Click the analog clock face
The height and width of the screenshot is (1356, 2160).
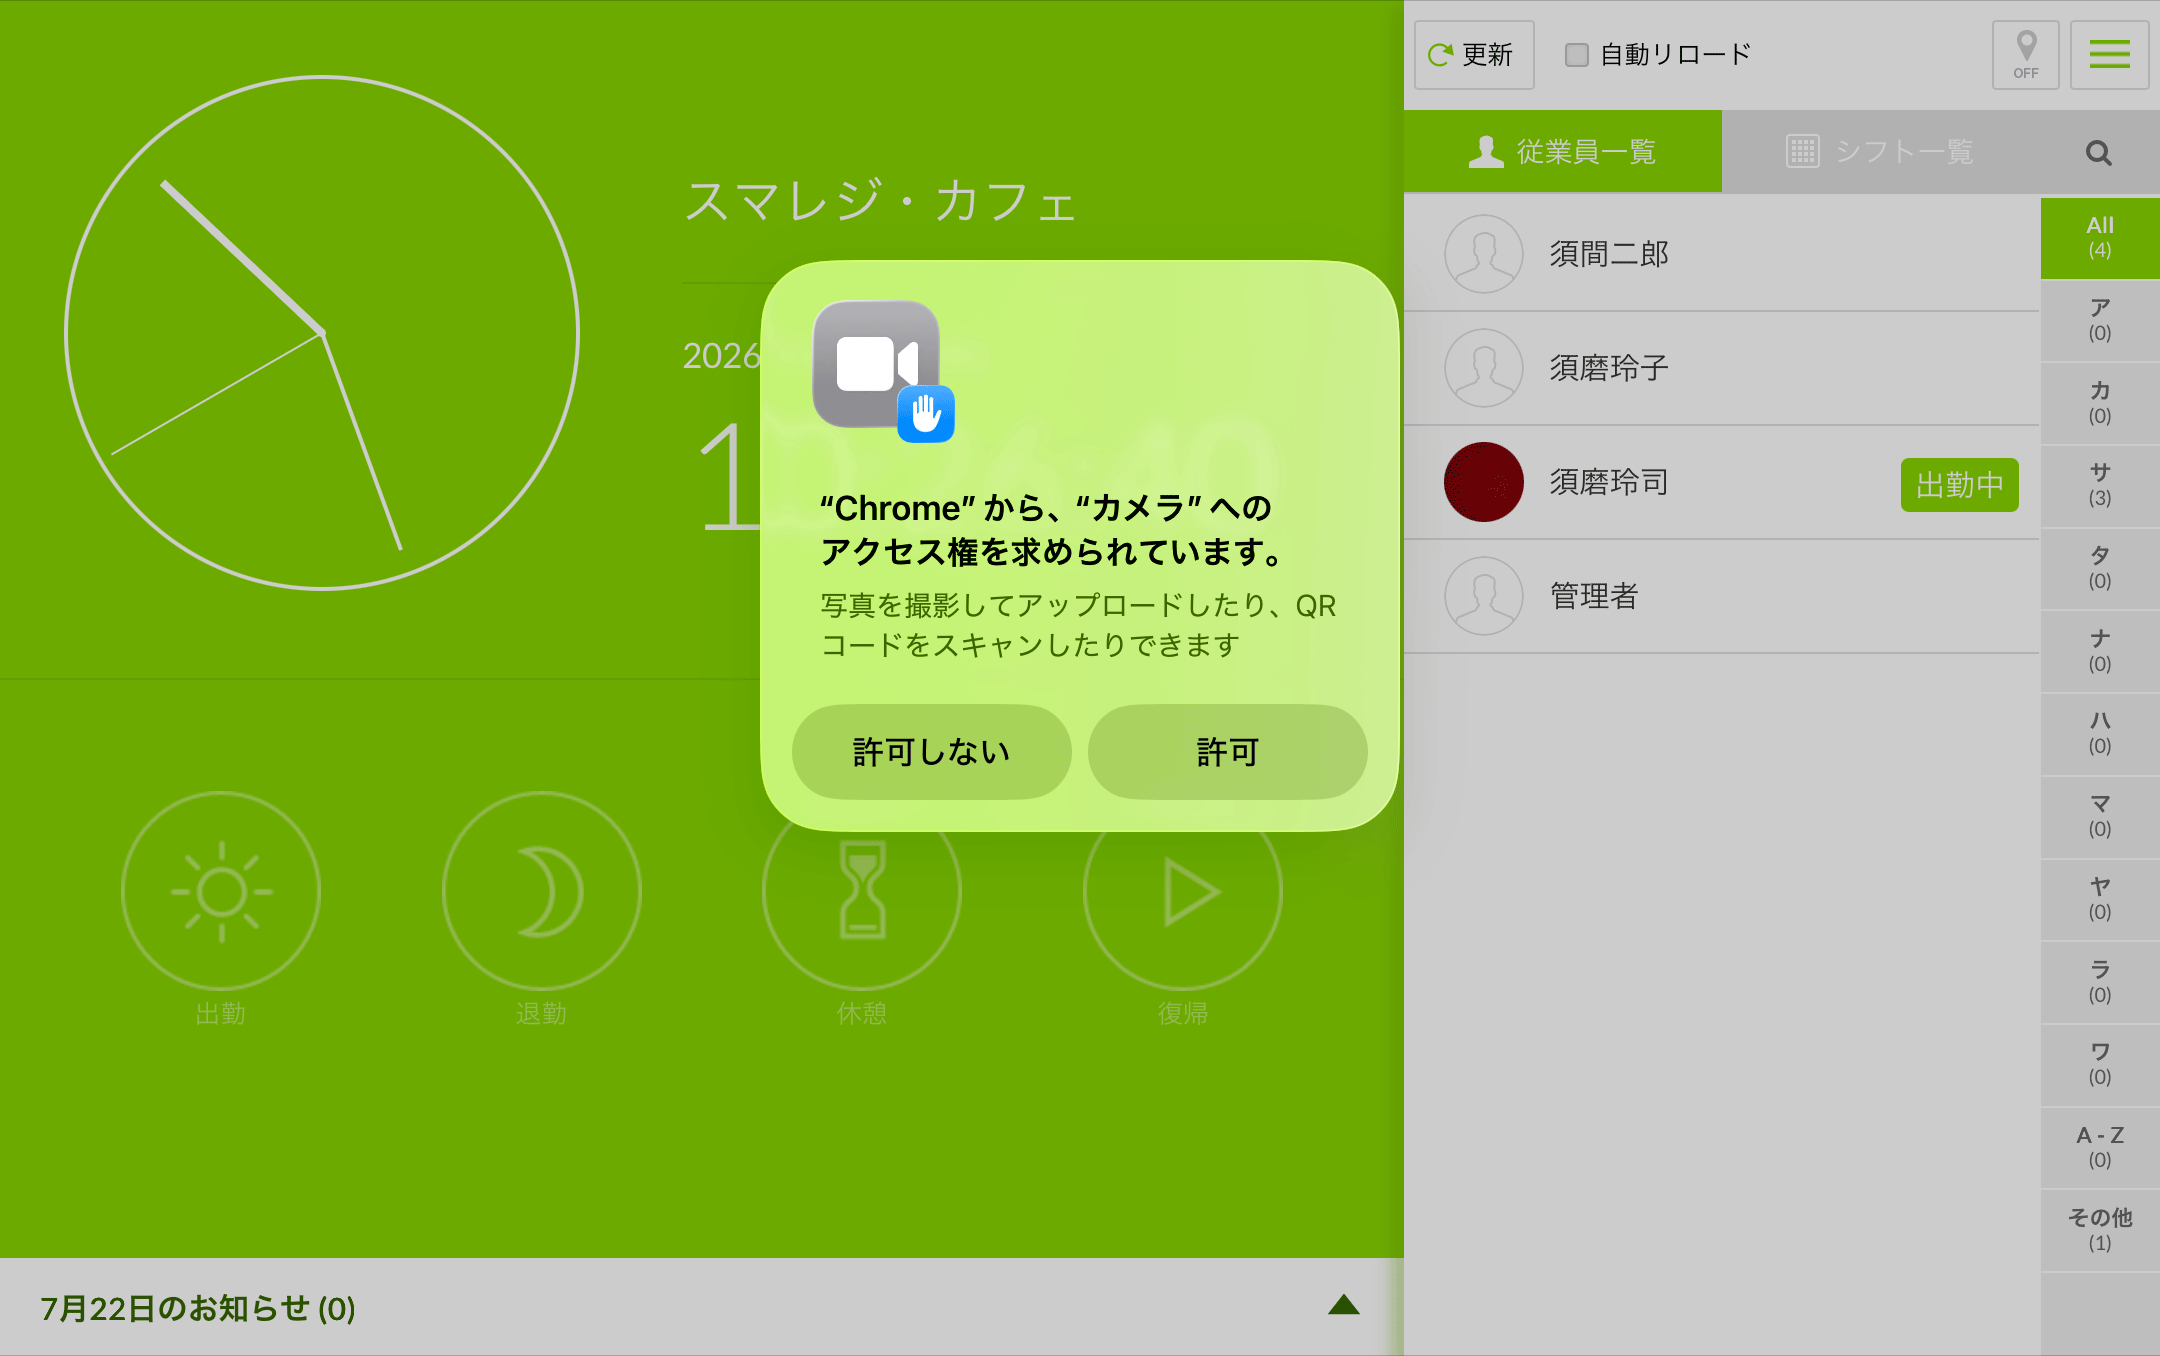[x=322, y=333]
